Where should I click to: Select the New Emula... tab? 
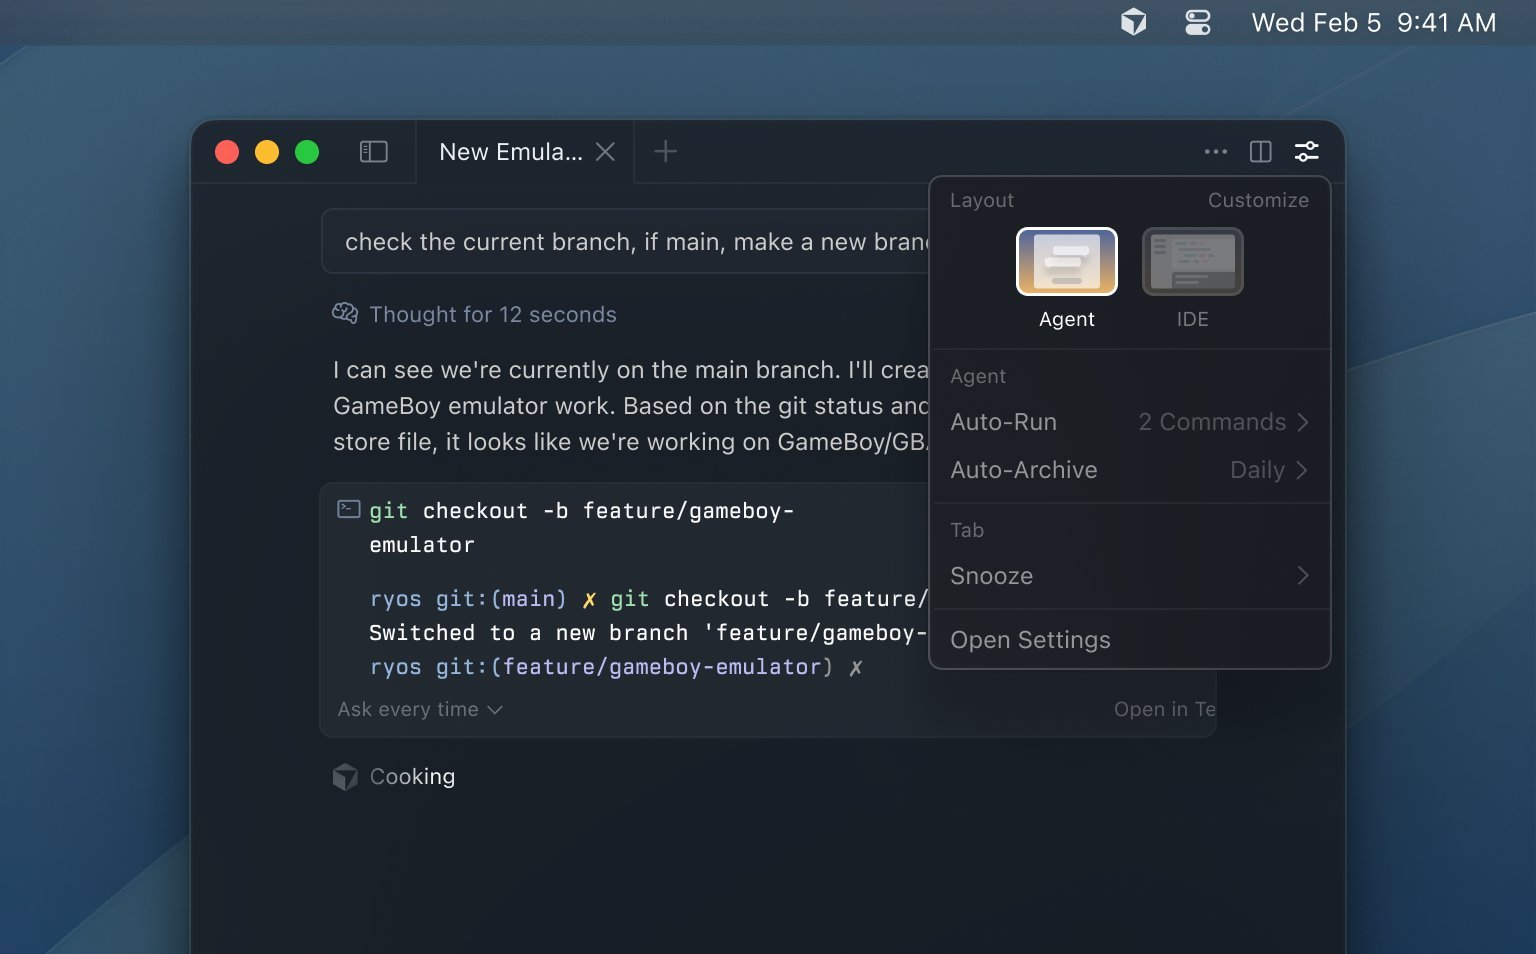point(510,152)
